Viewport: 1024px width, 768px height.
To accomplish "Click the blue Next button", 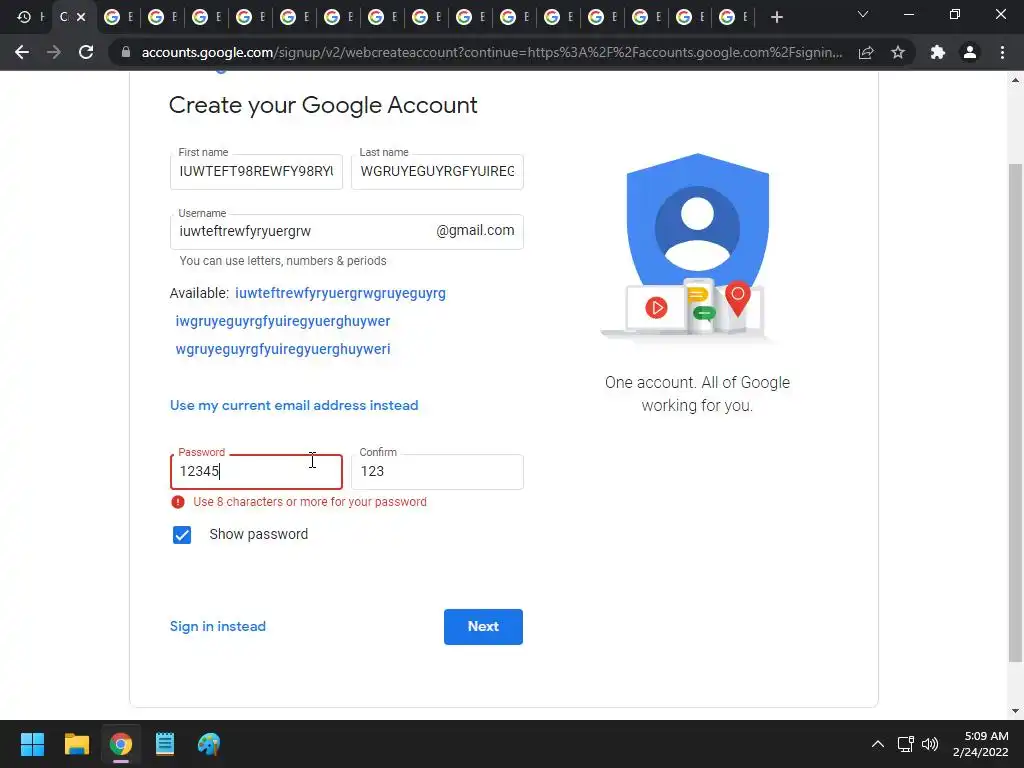I will point(483,627).
